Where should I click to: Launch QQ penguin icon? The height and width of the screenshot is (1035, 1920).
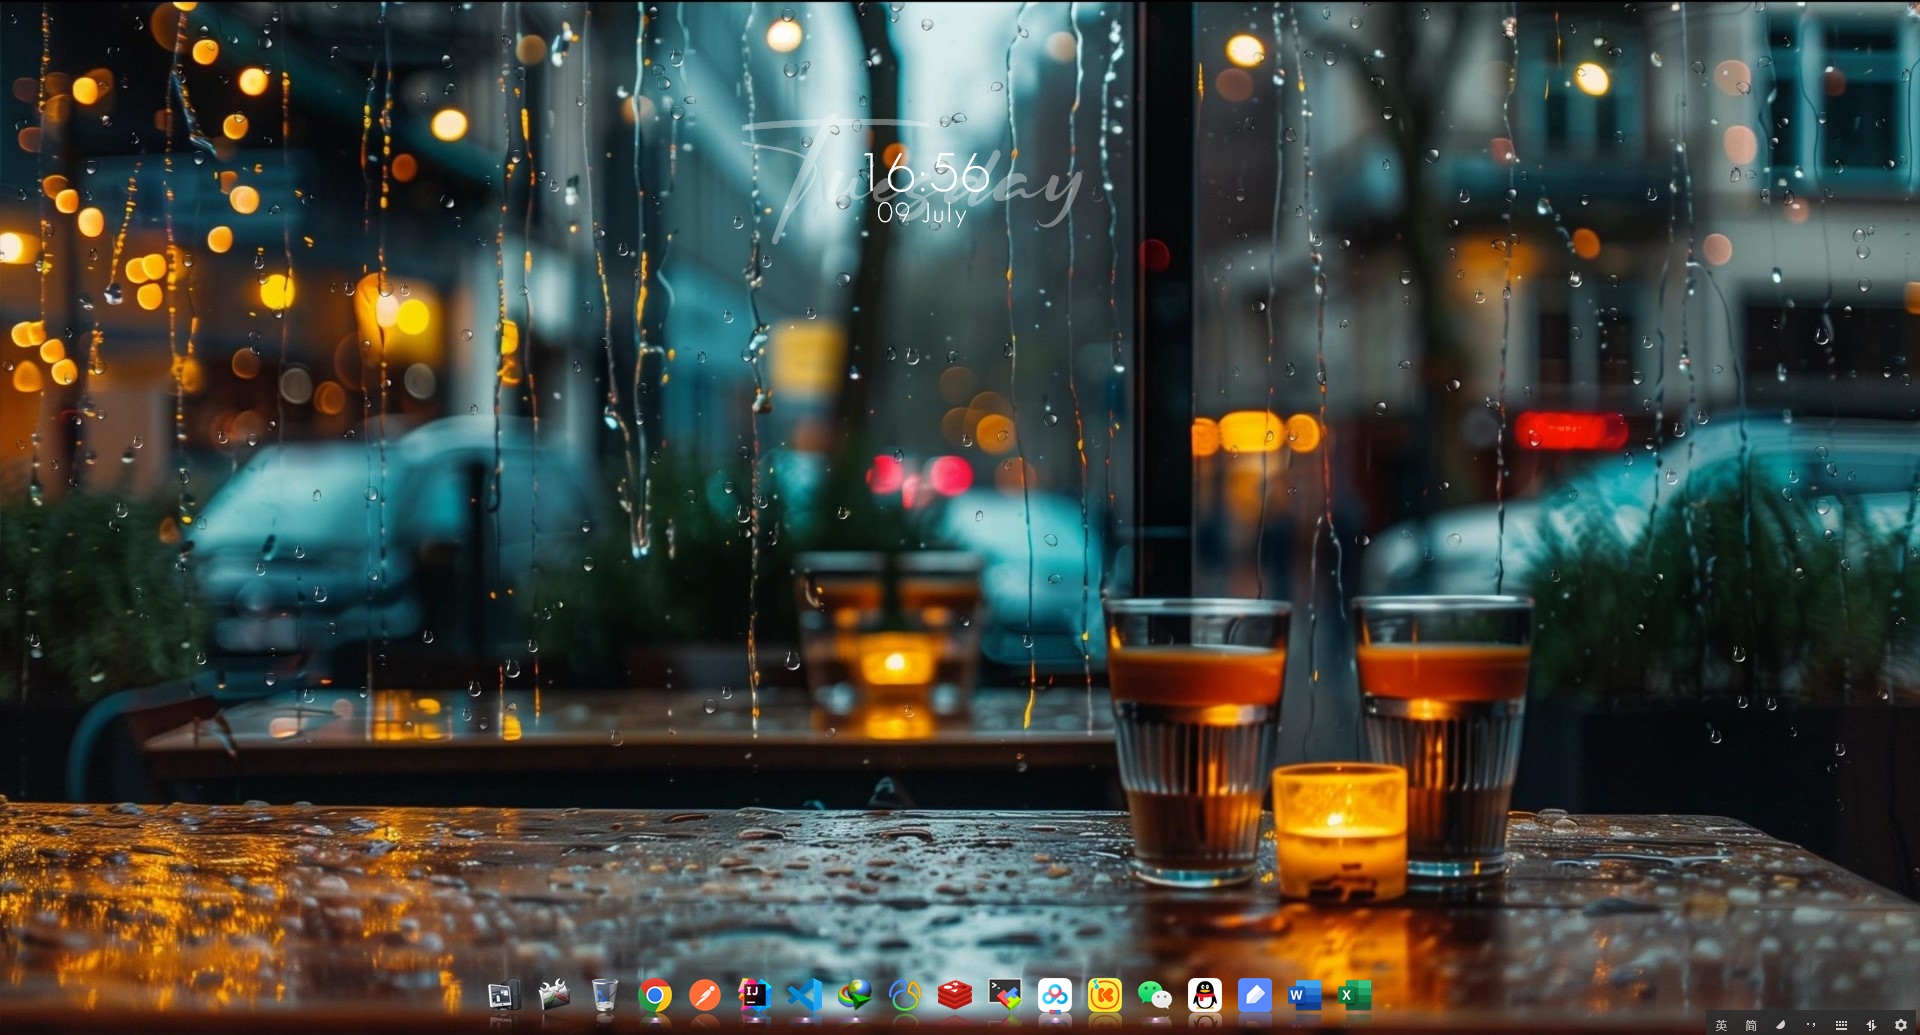tap(1205, 995)
